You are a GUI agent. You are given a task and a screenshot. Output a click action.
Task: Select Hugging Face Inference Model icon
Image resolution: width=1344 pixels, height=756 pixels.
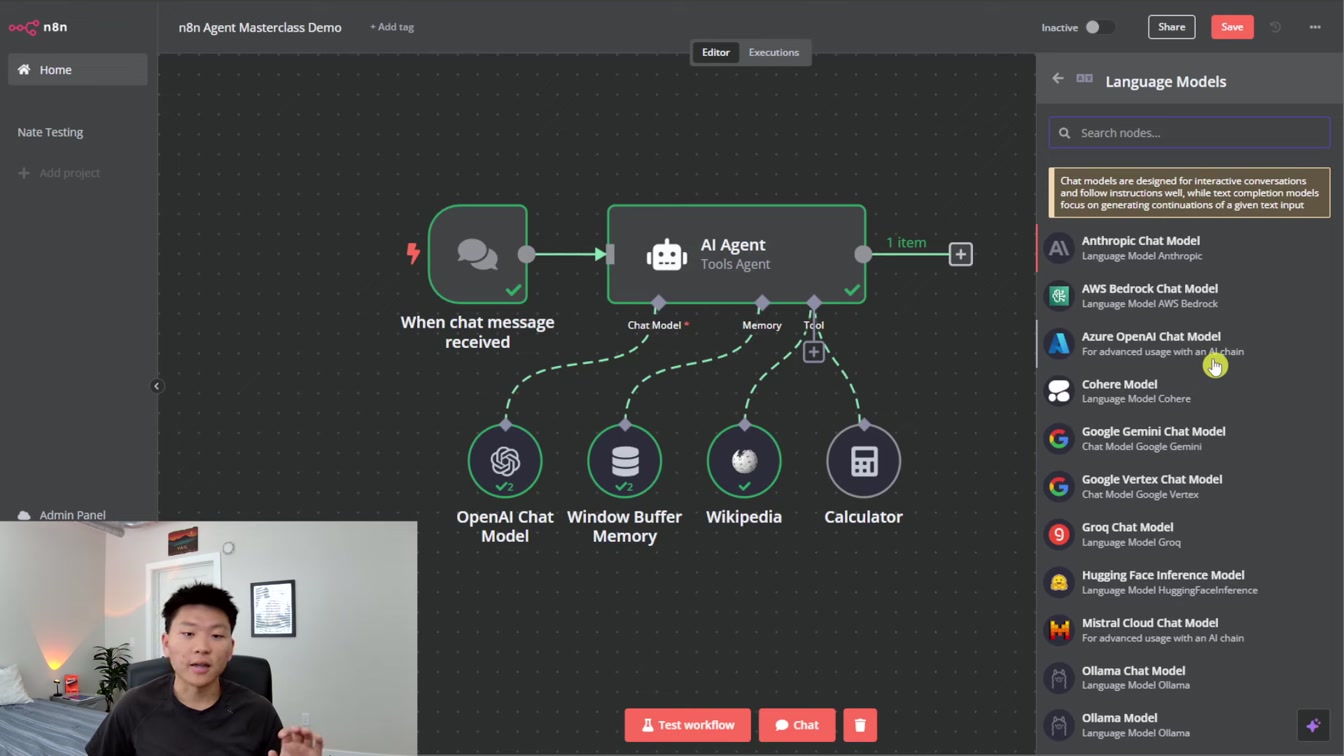1059,582
